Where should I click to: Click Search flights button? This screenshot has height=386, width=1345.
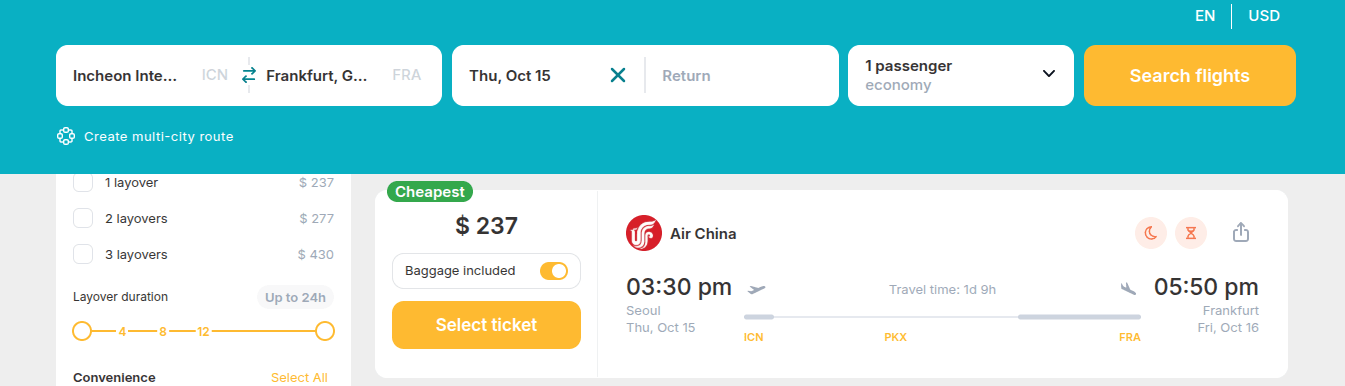[1190, 75]
